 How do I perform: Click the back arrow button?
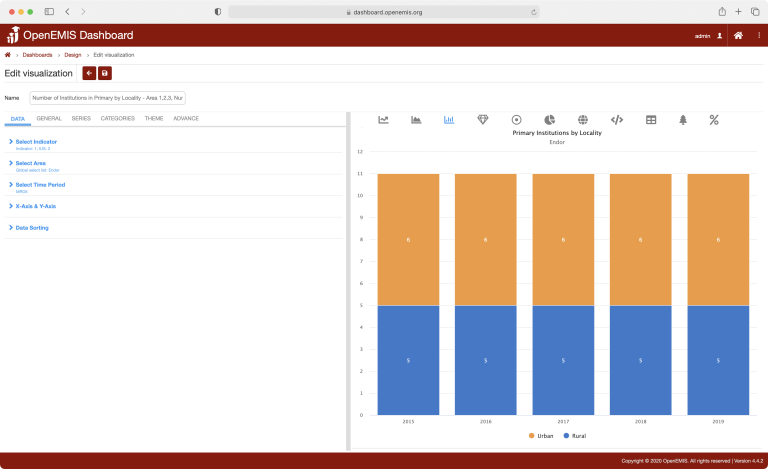click(89, 73)
